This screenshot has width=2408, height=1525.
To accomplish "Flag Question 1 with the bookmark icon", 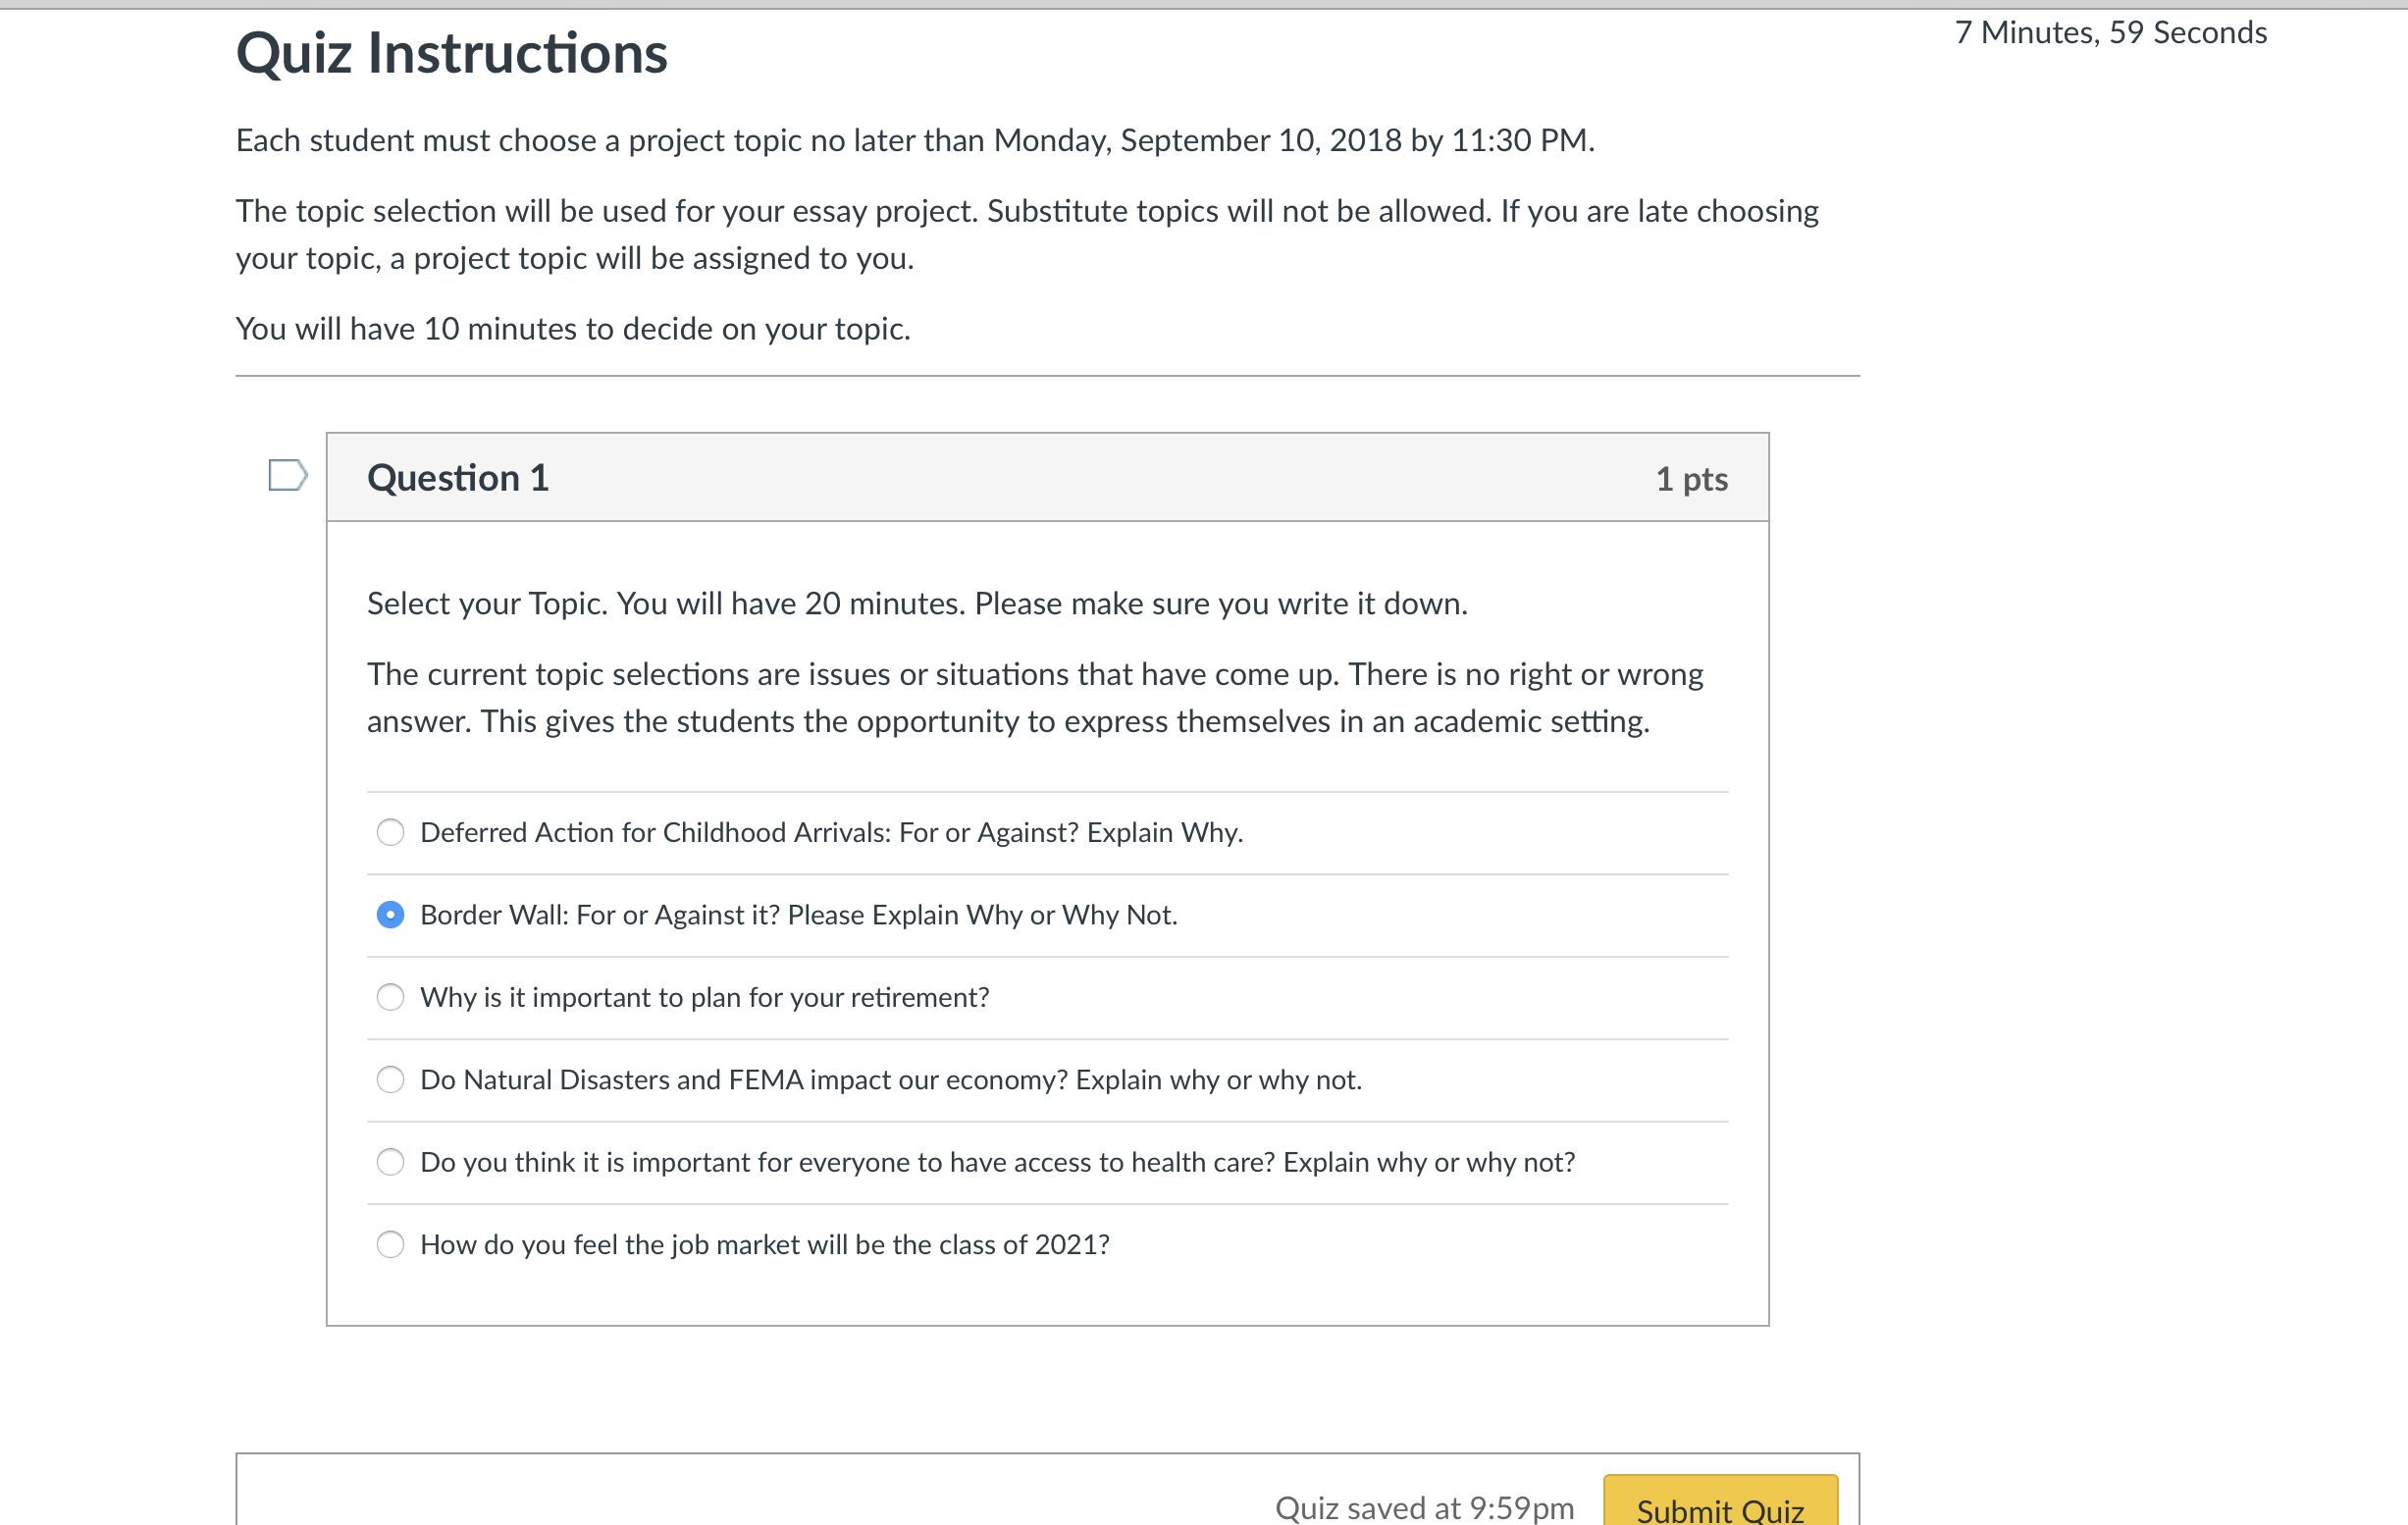I will (288, 475).
